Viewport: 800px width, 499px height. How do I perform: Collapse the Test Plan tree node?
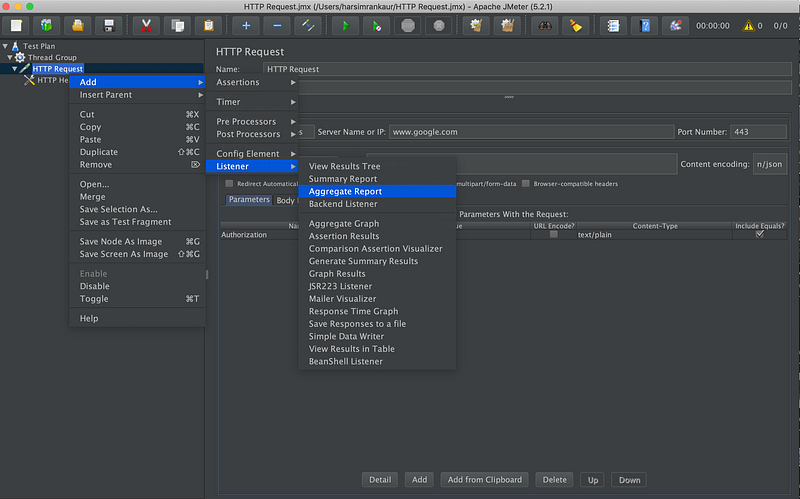[6, 46]
